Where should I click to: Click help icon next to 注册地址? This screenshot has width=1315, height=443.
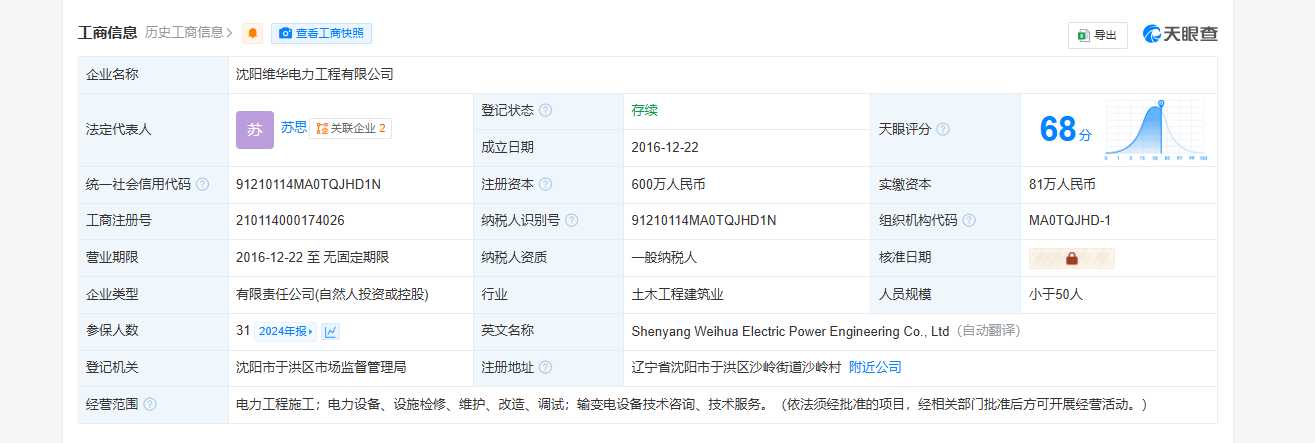coord(545,368)
